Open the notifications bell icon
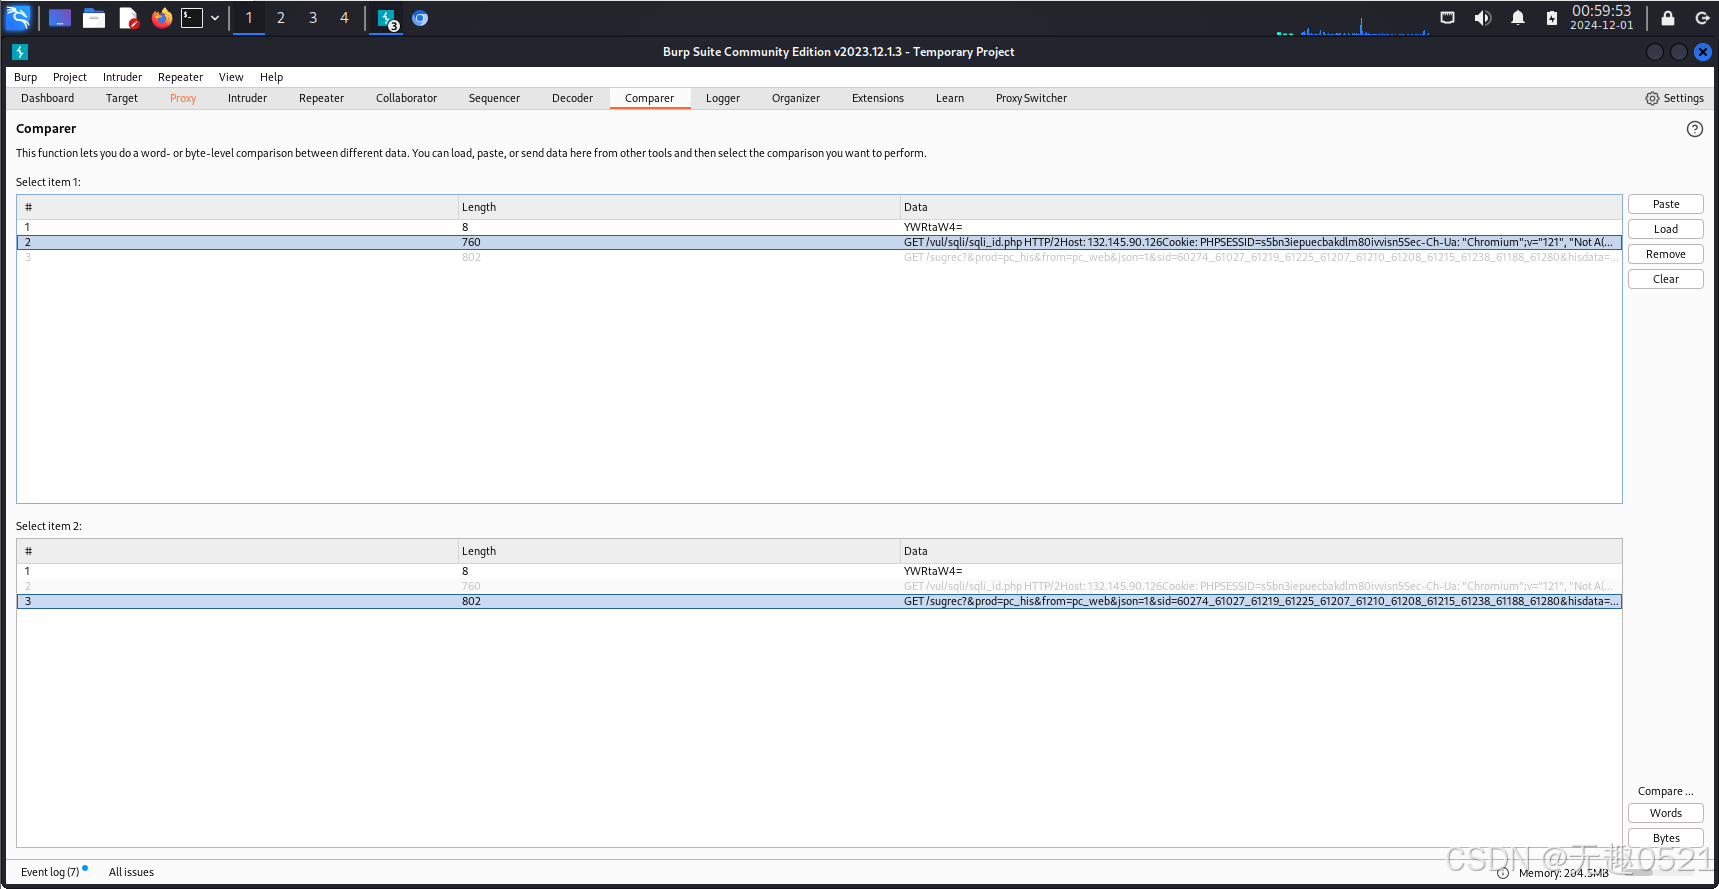 pyautogui.click(x=1517, y=18)
